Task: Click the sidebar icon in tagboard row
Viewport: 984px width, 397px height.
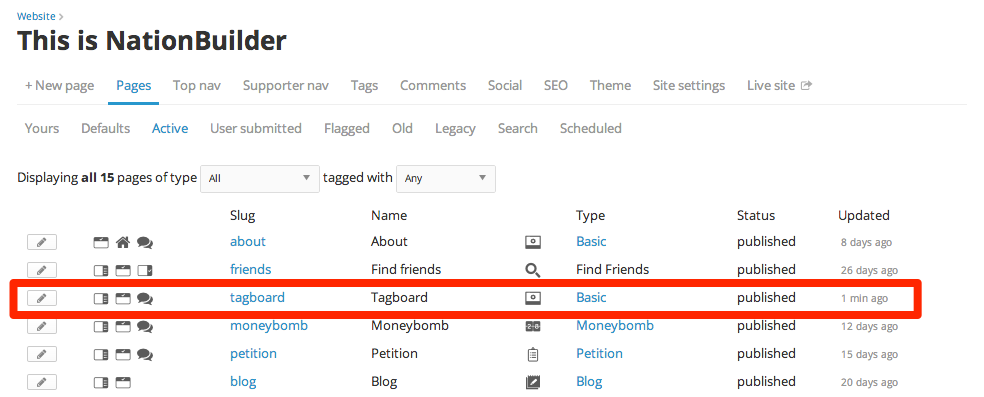Action: 100,299
